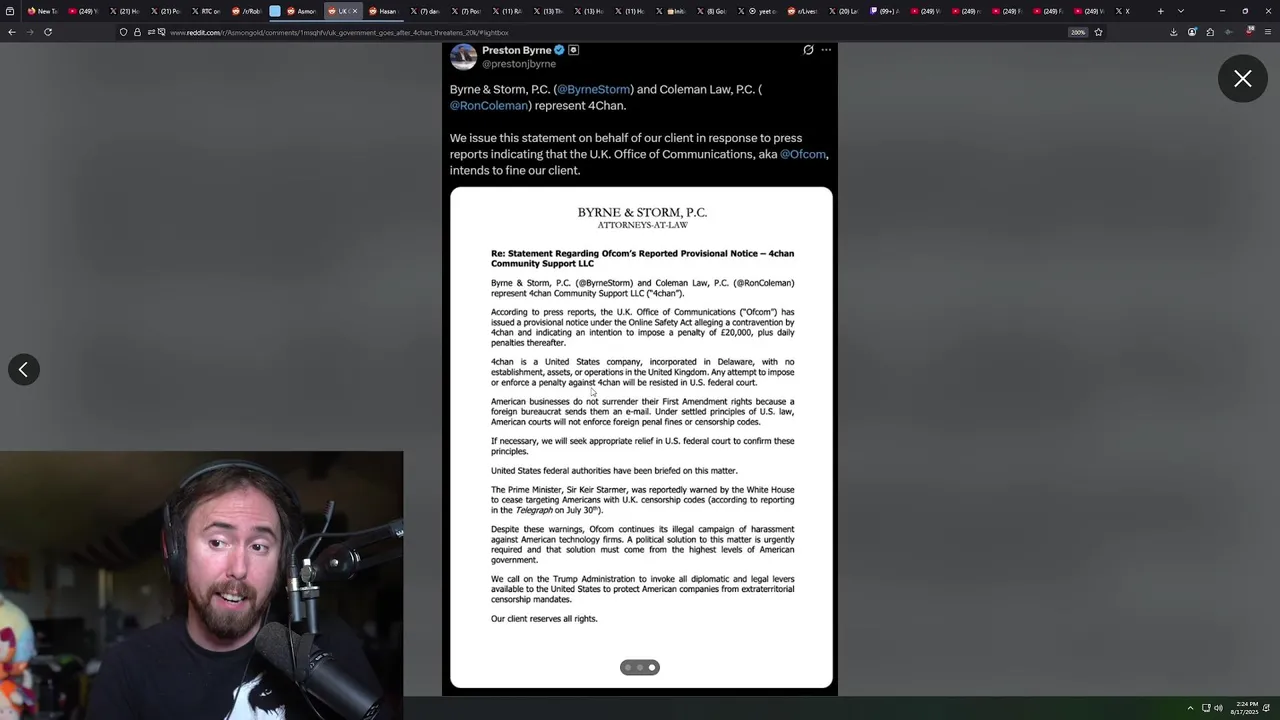Click the affiliate badge next to verified checkmark
The width and height of the screenshot is (1280, 720).
click(x=573, y=50)
